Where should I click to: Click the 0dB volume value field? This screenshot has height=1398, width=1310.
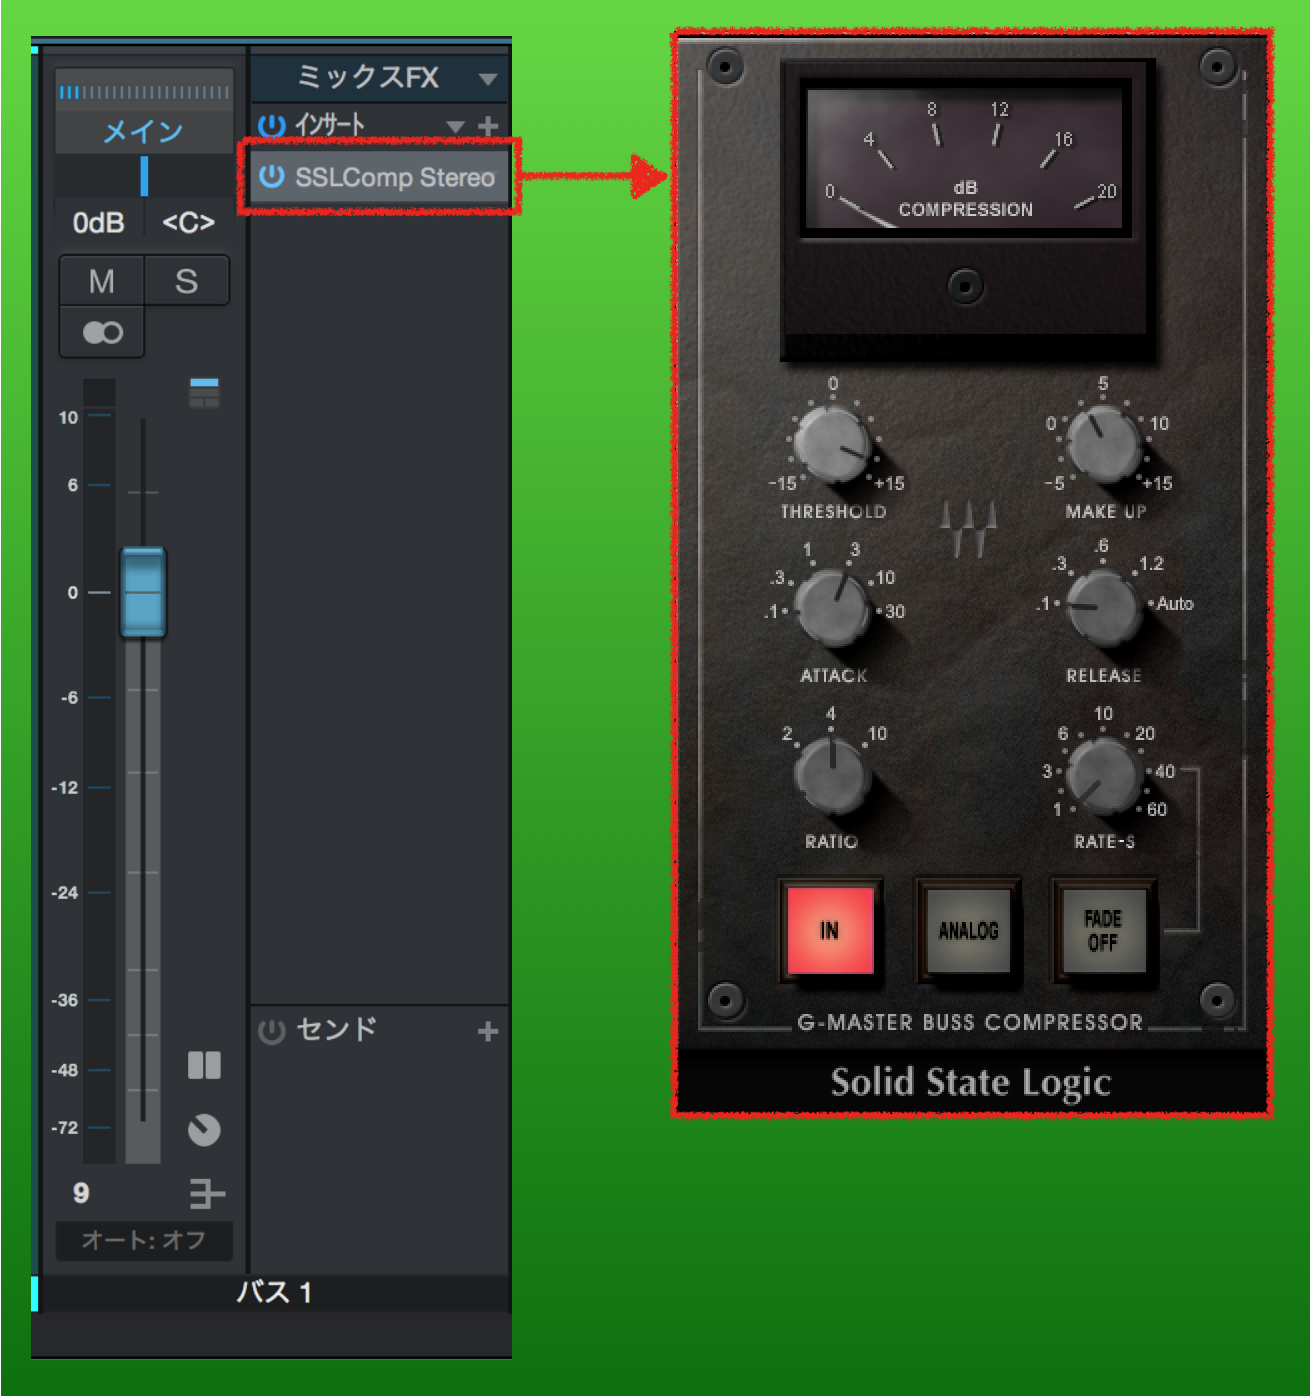99,222
